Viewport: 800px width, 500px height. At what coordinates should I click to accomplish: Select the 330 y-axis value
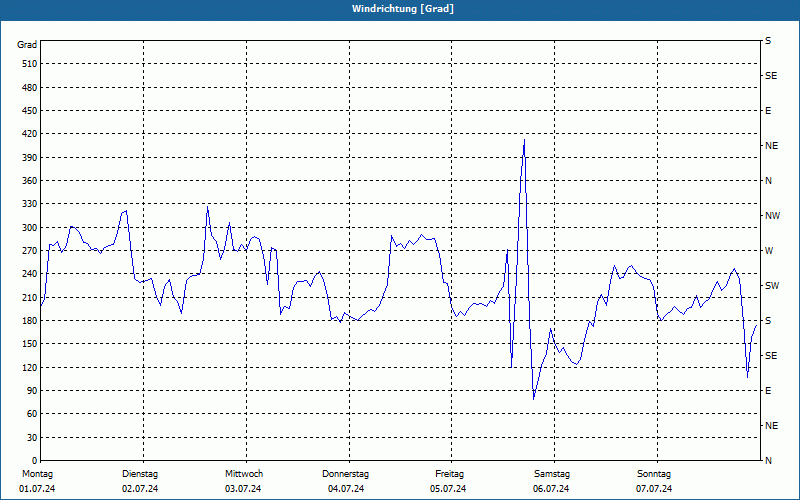point(30,204)
